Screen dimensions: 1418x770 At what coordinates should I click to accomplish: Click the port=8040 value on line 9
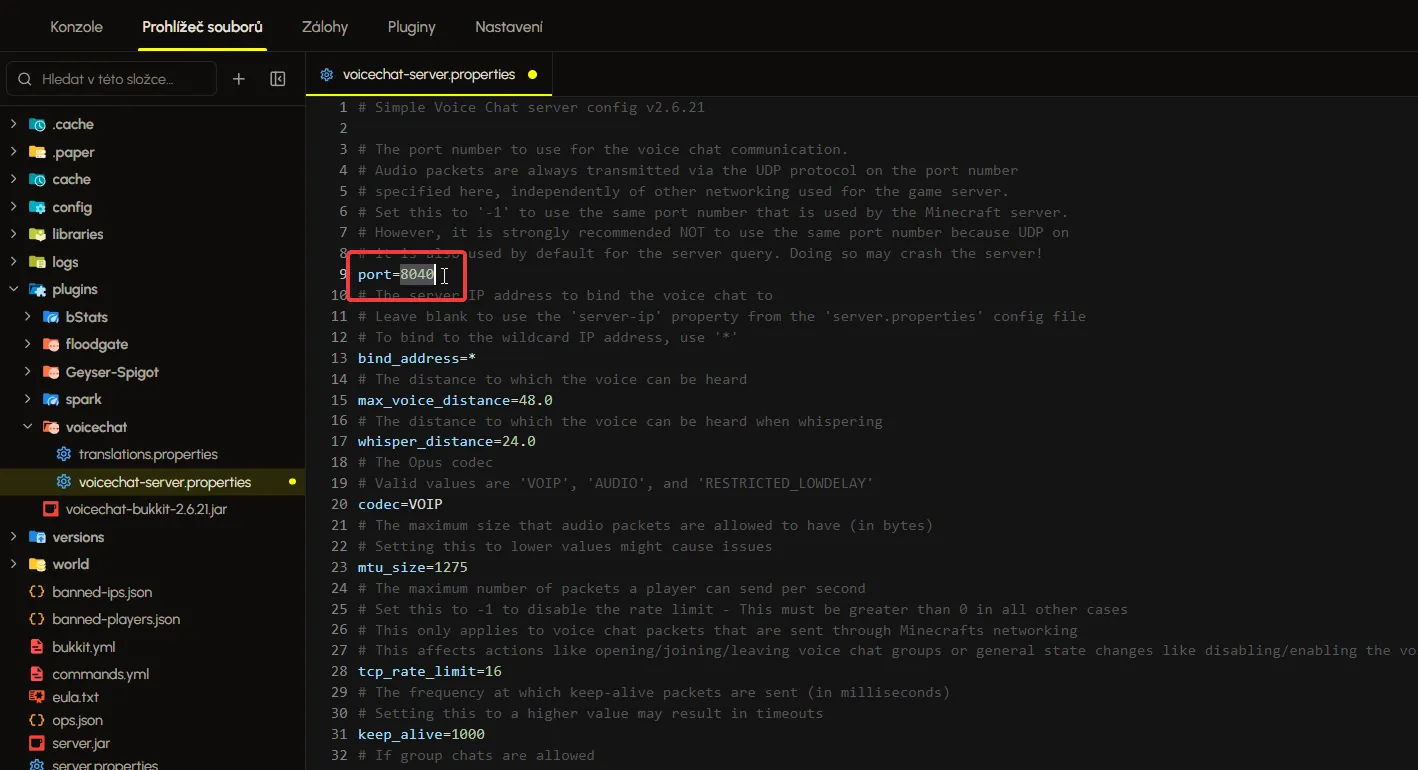[x=417, y=274]
